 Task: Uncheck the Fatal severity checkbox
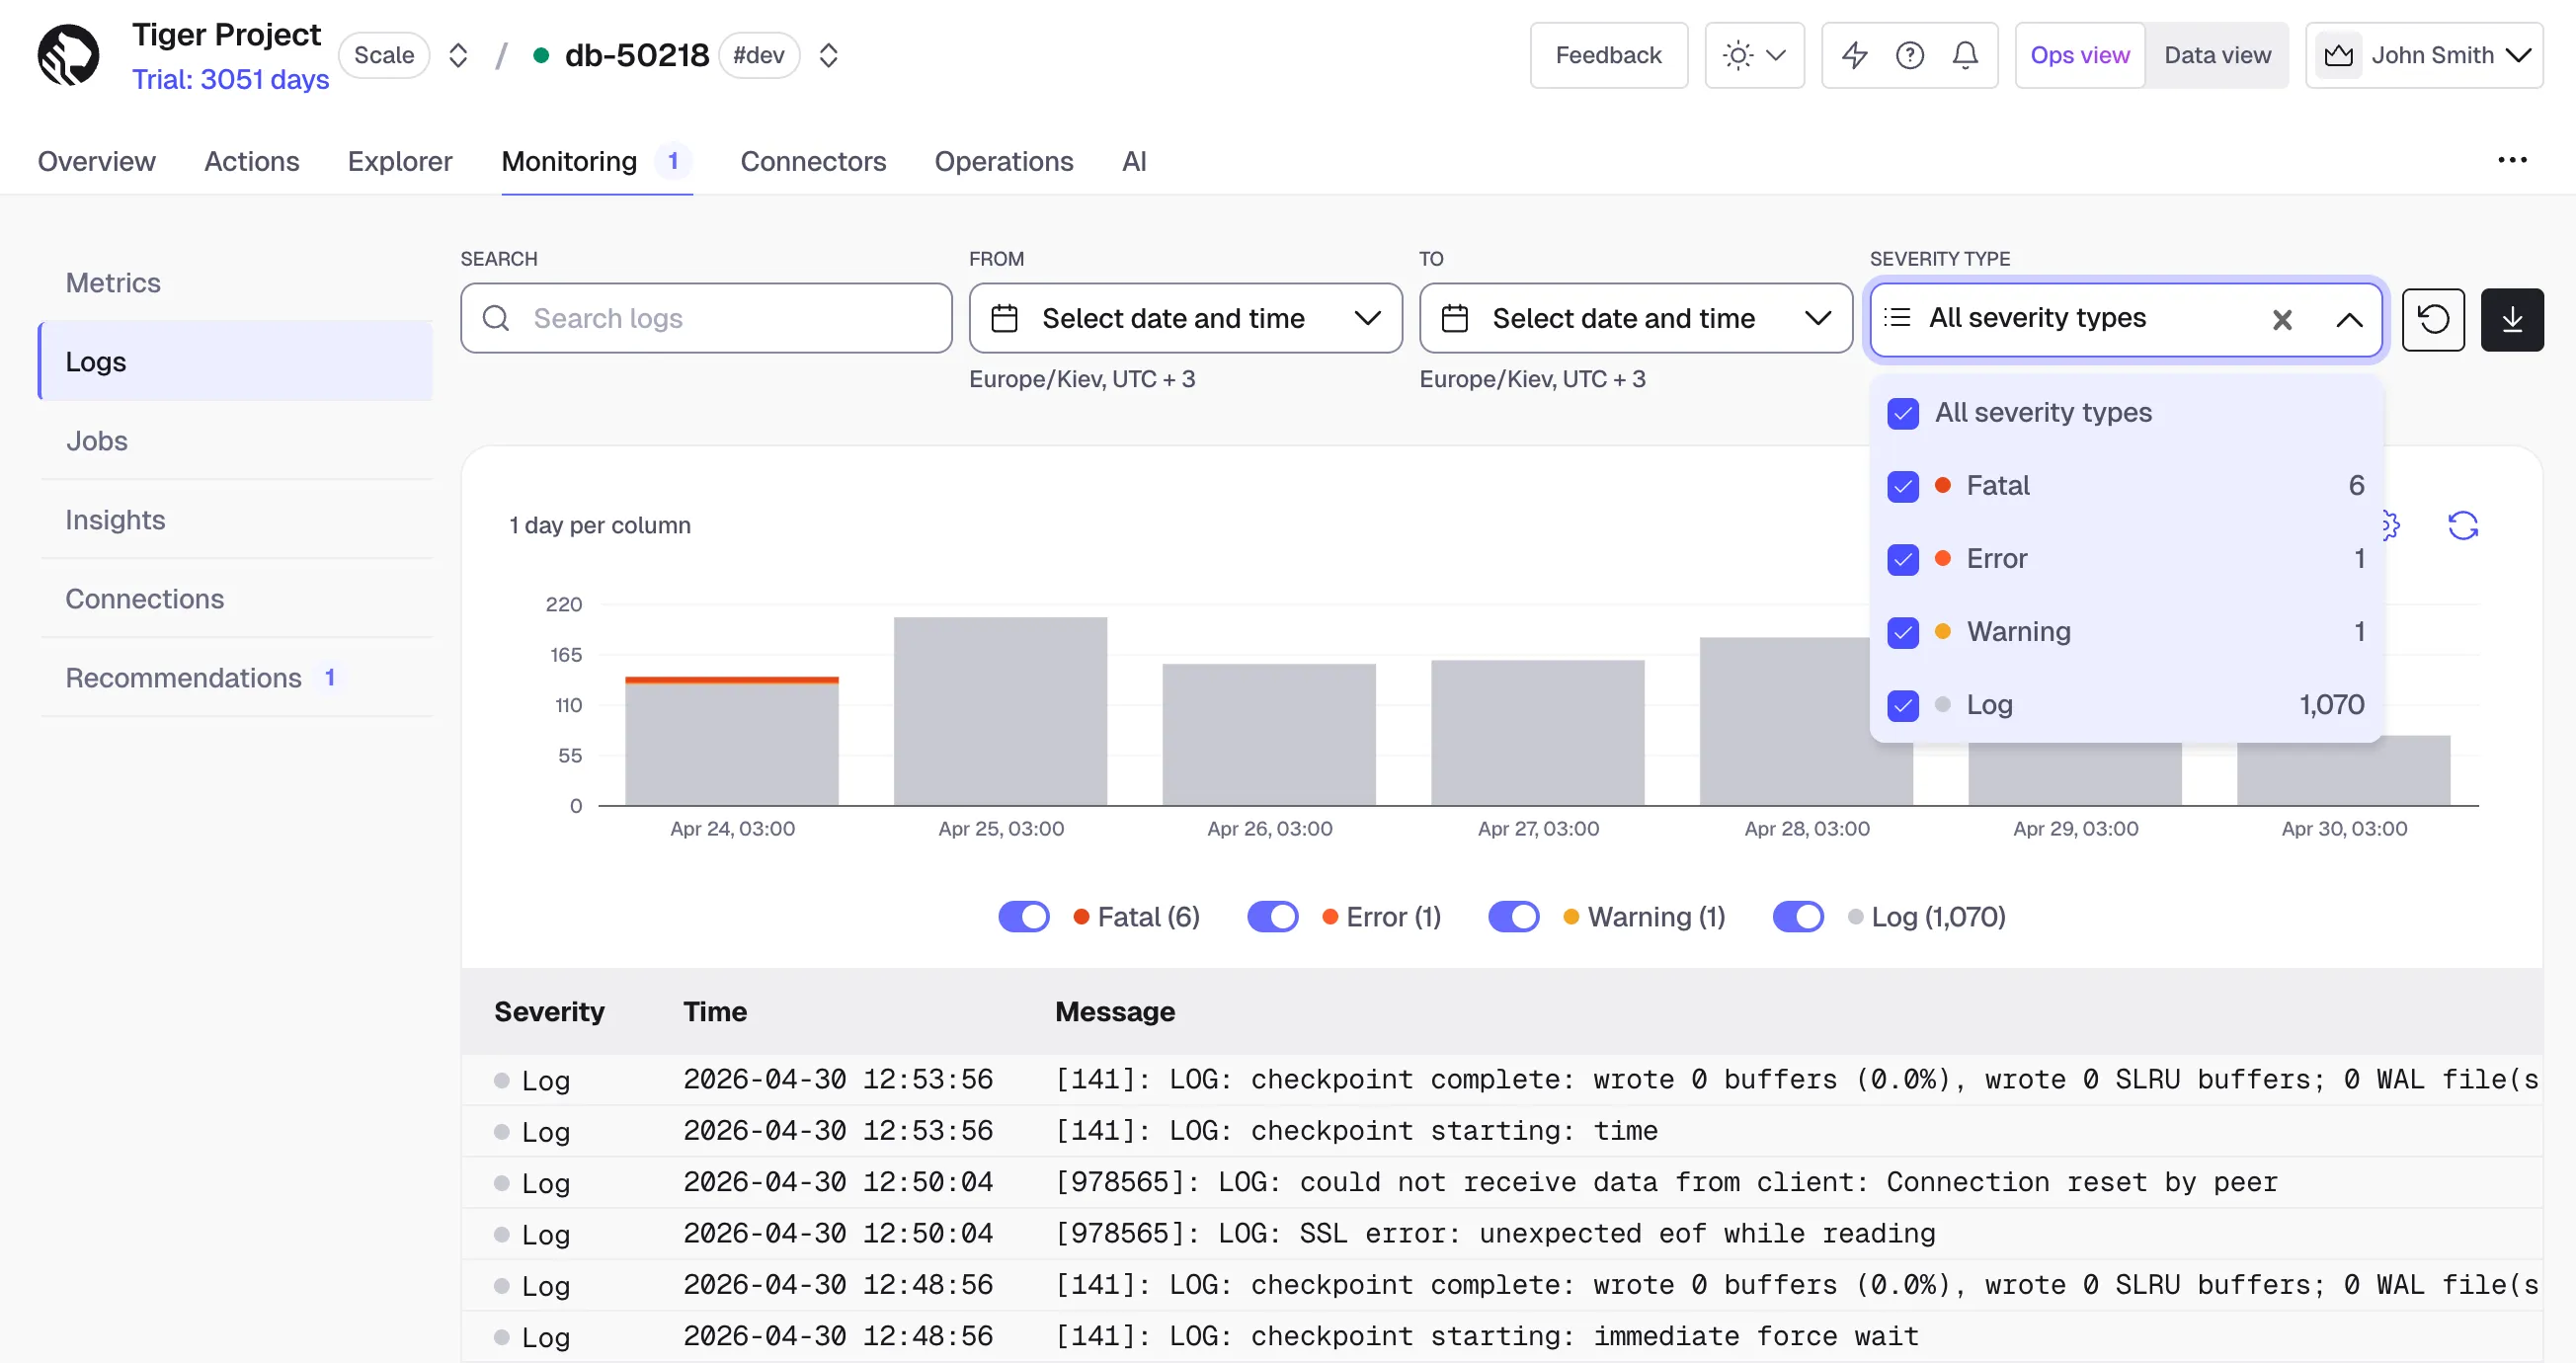click(1902, 486)
